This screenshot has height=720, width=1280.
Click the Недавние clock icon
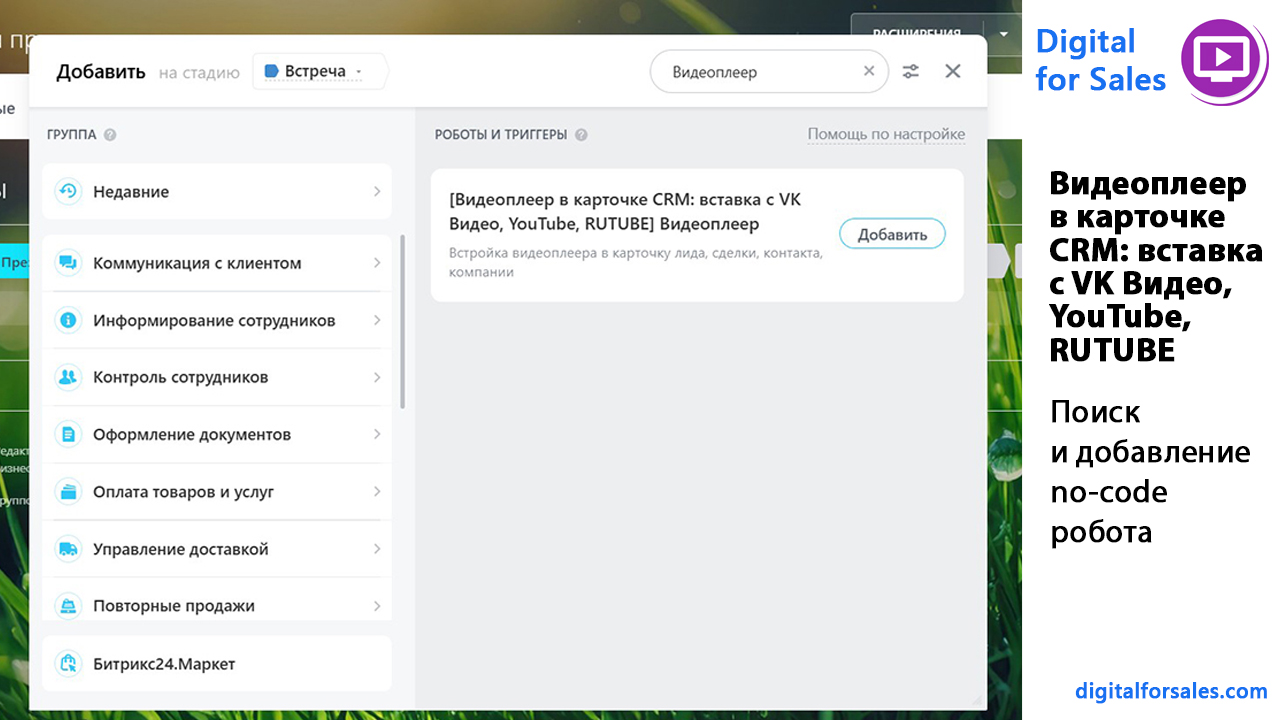68,191
